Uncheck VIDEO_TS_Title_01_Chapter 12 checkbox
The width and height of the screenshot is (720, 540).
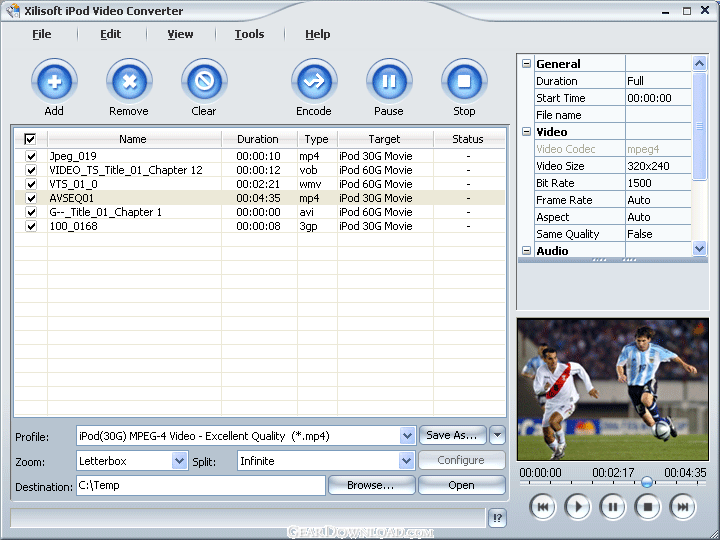click(31, 170)
